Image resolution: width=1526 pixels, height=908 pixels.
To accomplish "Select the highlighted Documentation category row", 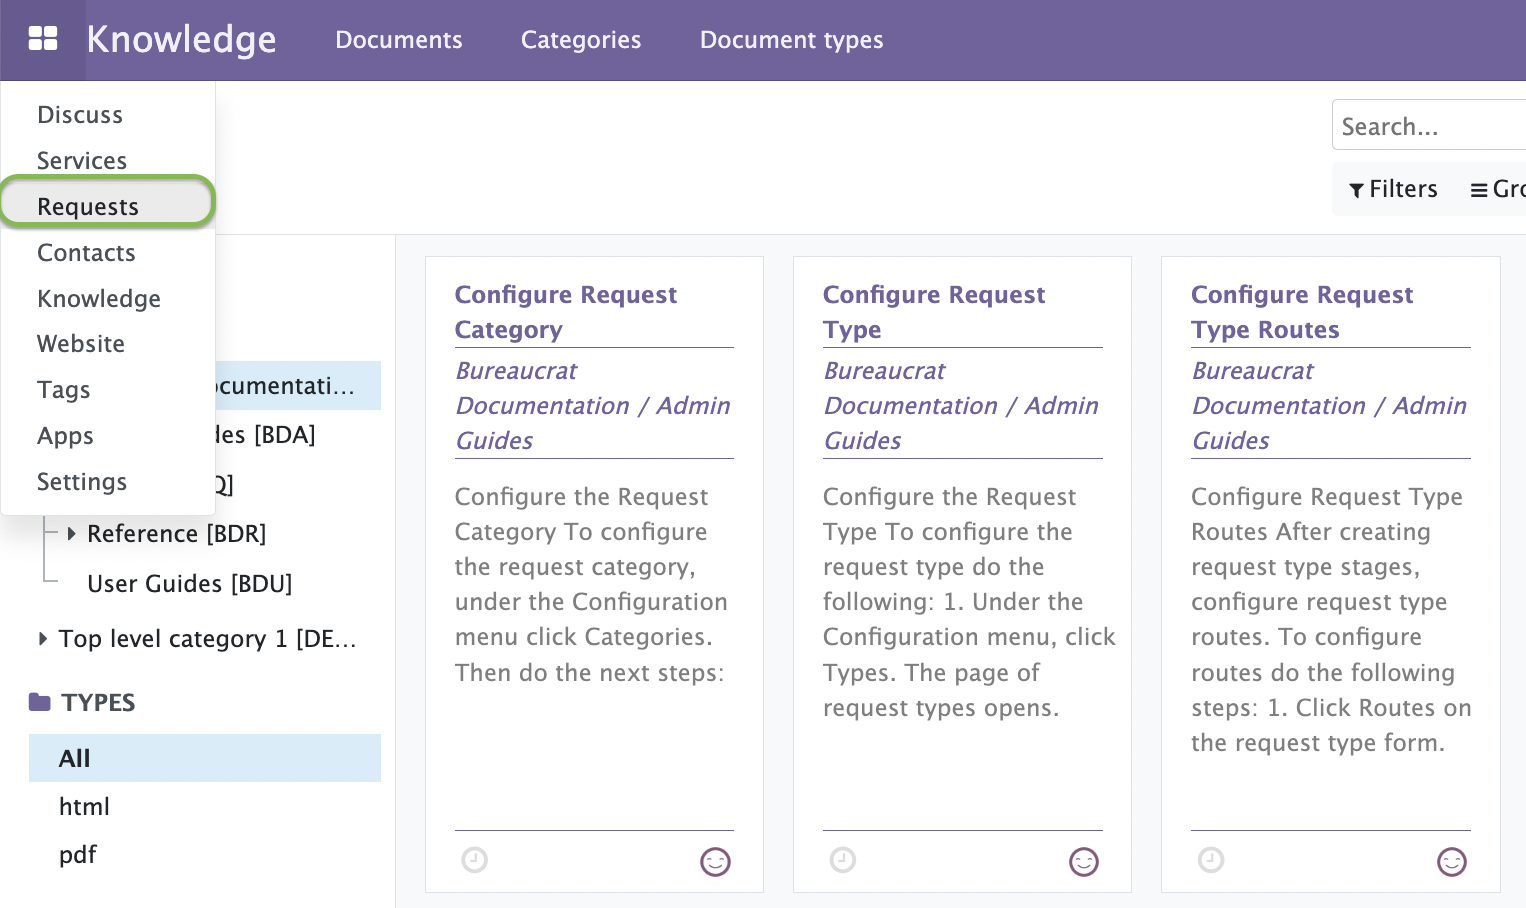I will pos(298,386).
